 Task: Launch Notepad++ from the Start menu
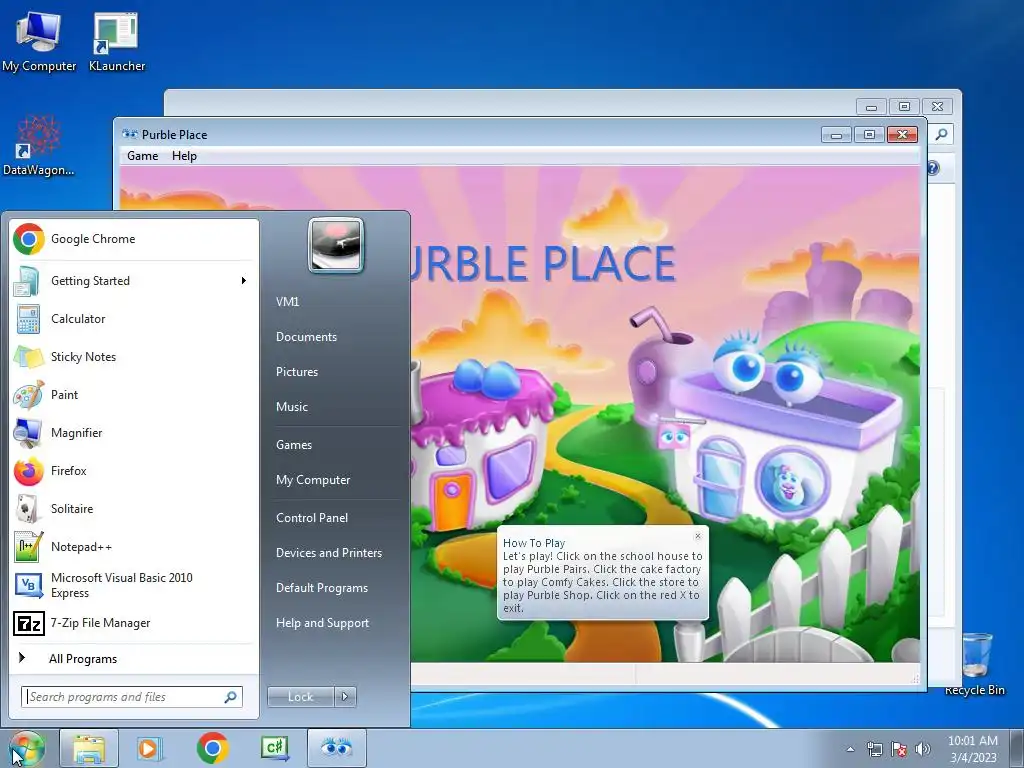click(134, 547)
